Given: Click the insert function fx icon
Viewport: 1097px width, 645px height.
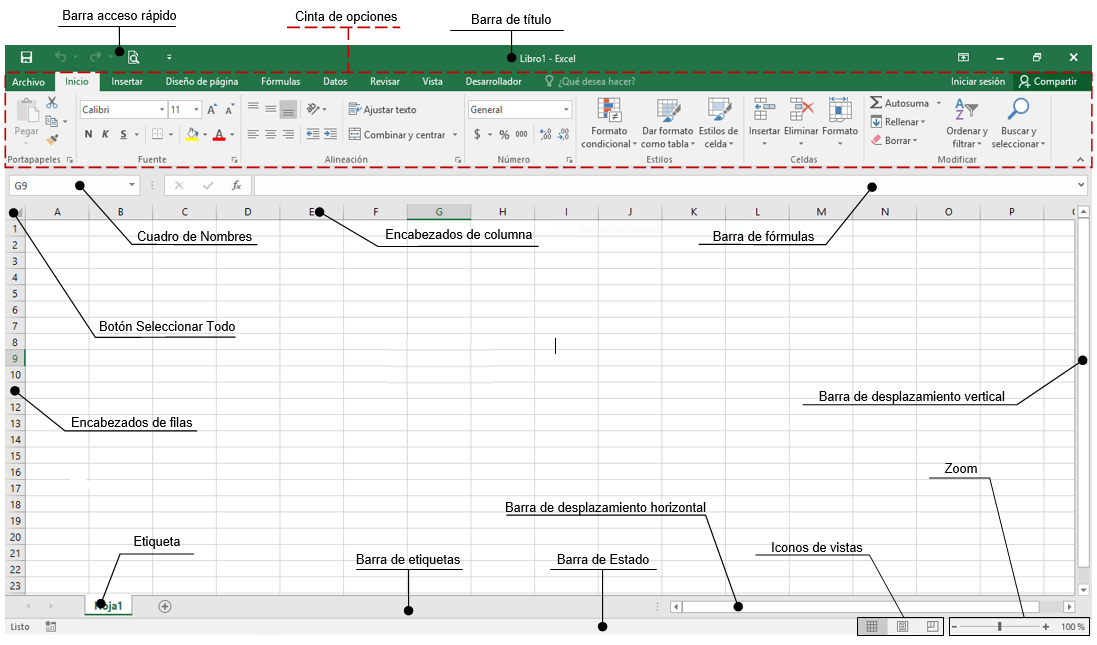Looking at the screenshot, I should point(236,186).
